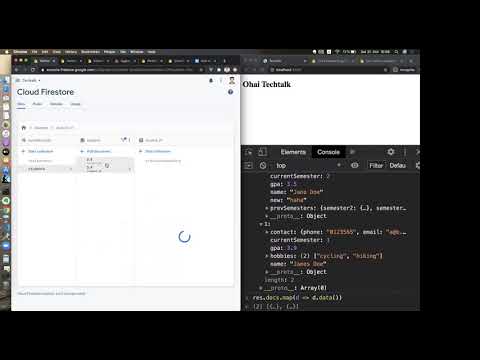Open the Default levels dropdown
The height and width of the screenshot is (360, 480).
(398, 165)
